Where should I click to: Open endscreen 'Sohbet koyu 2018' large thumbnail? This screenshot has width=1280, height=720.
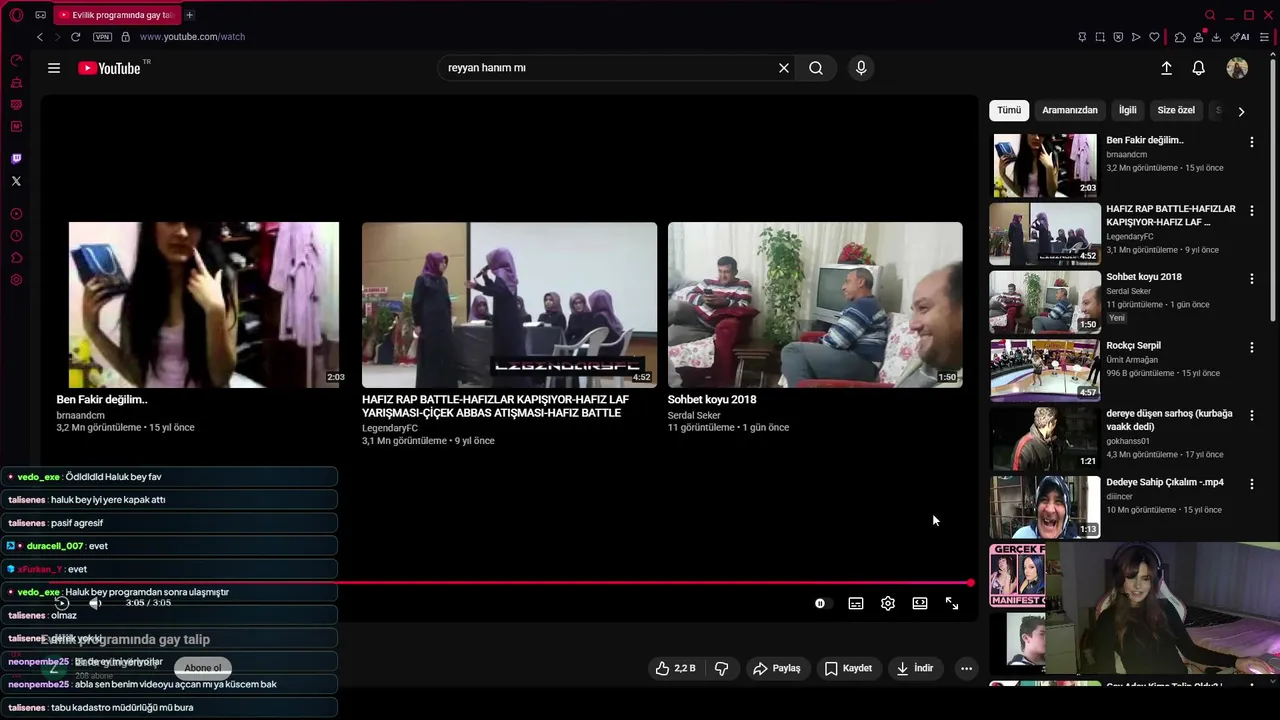point(815,305)
